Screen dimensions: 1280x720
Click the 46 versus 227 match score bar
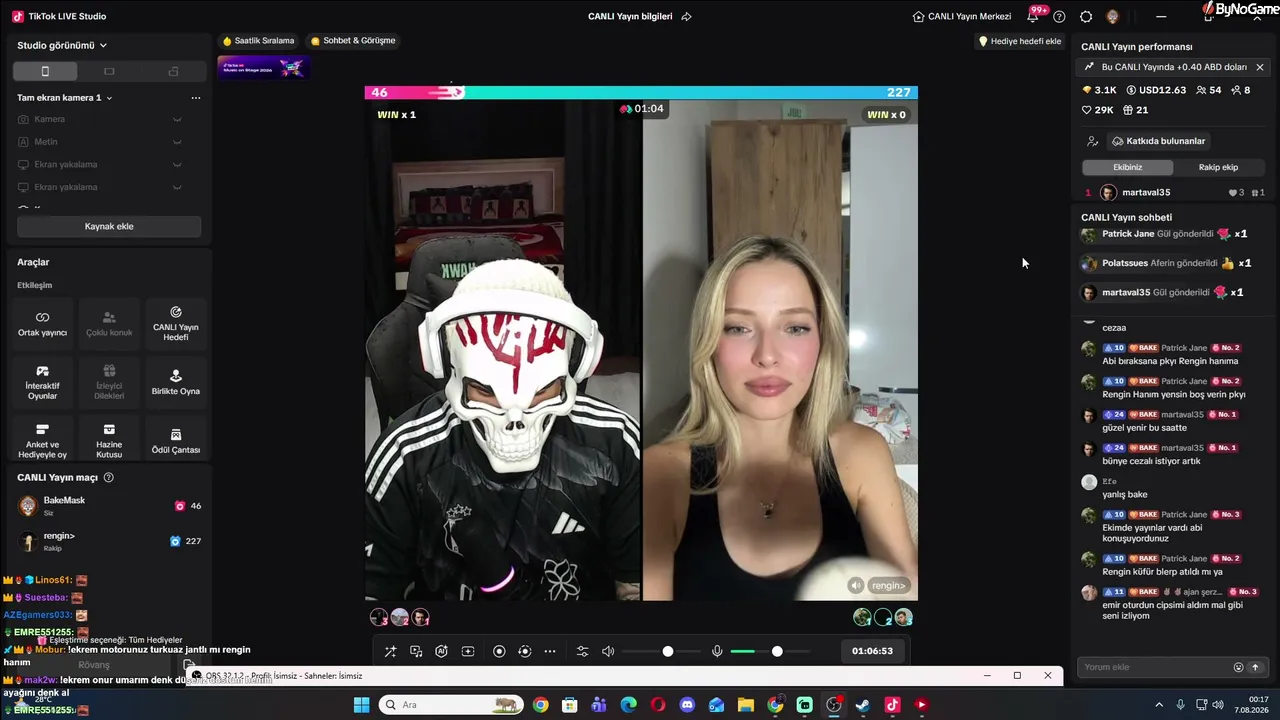(x=641, y=92)
